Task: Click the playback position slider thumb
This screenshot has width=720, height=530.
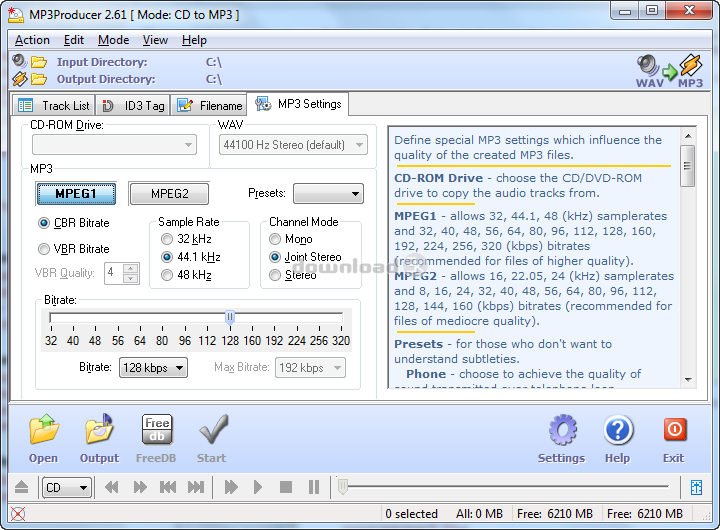Action: click(x=343, y=487)
